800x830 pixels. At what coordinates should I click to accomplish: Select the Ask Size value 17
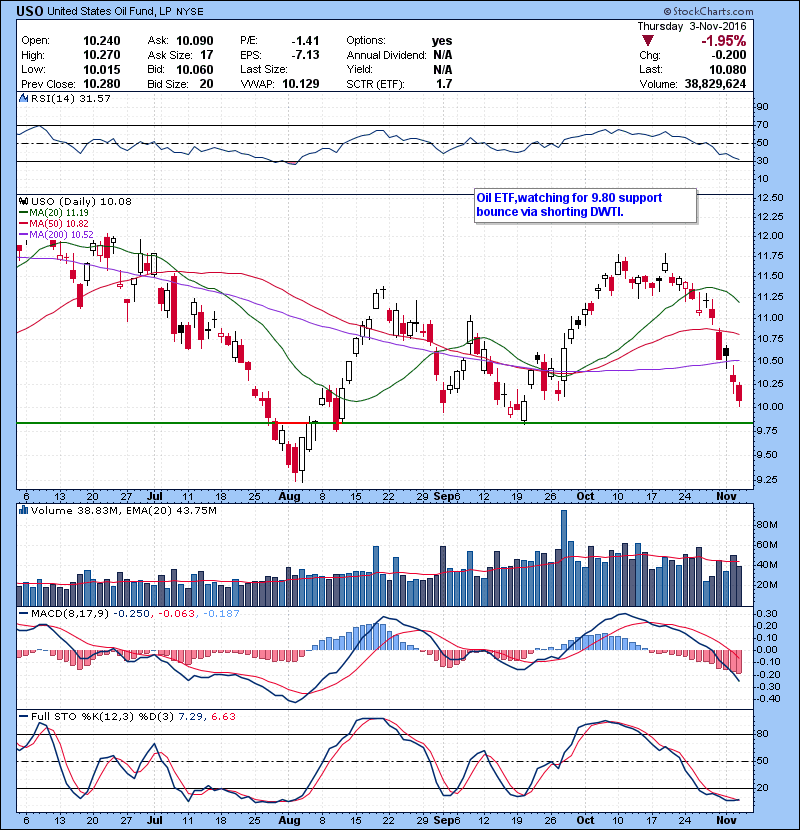click(x=207, y=55)
